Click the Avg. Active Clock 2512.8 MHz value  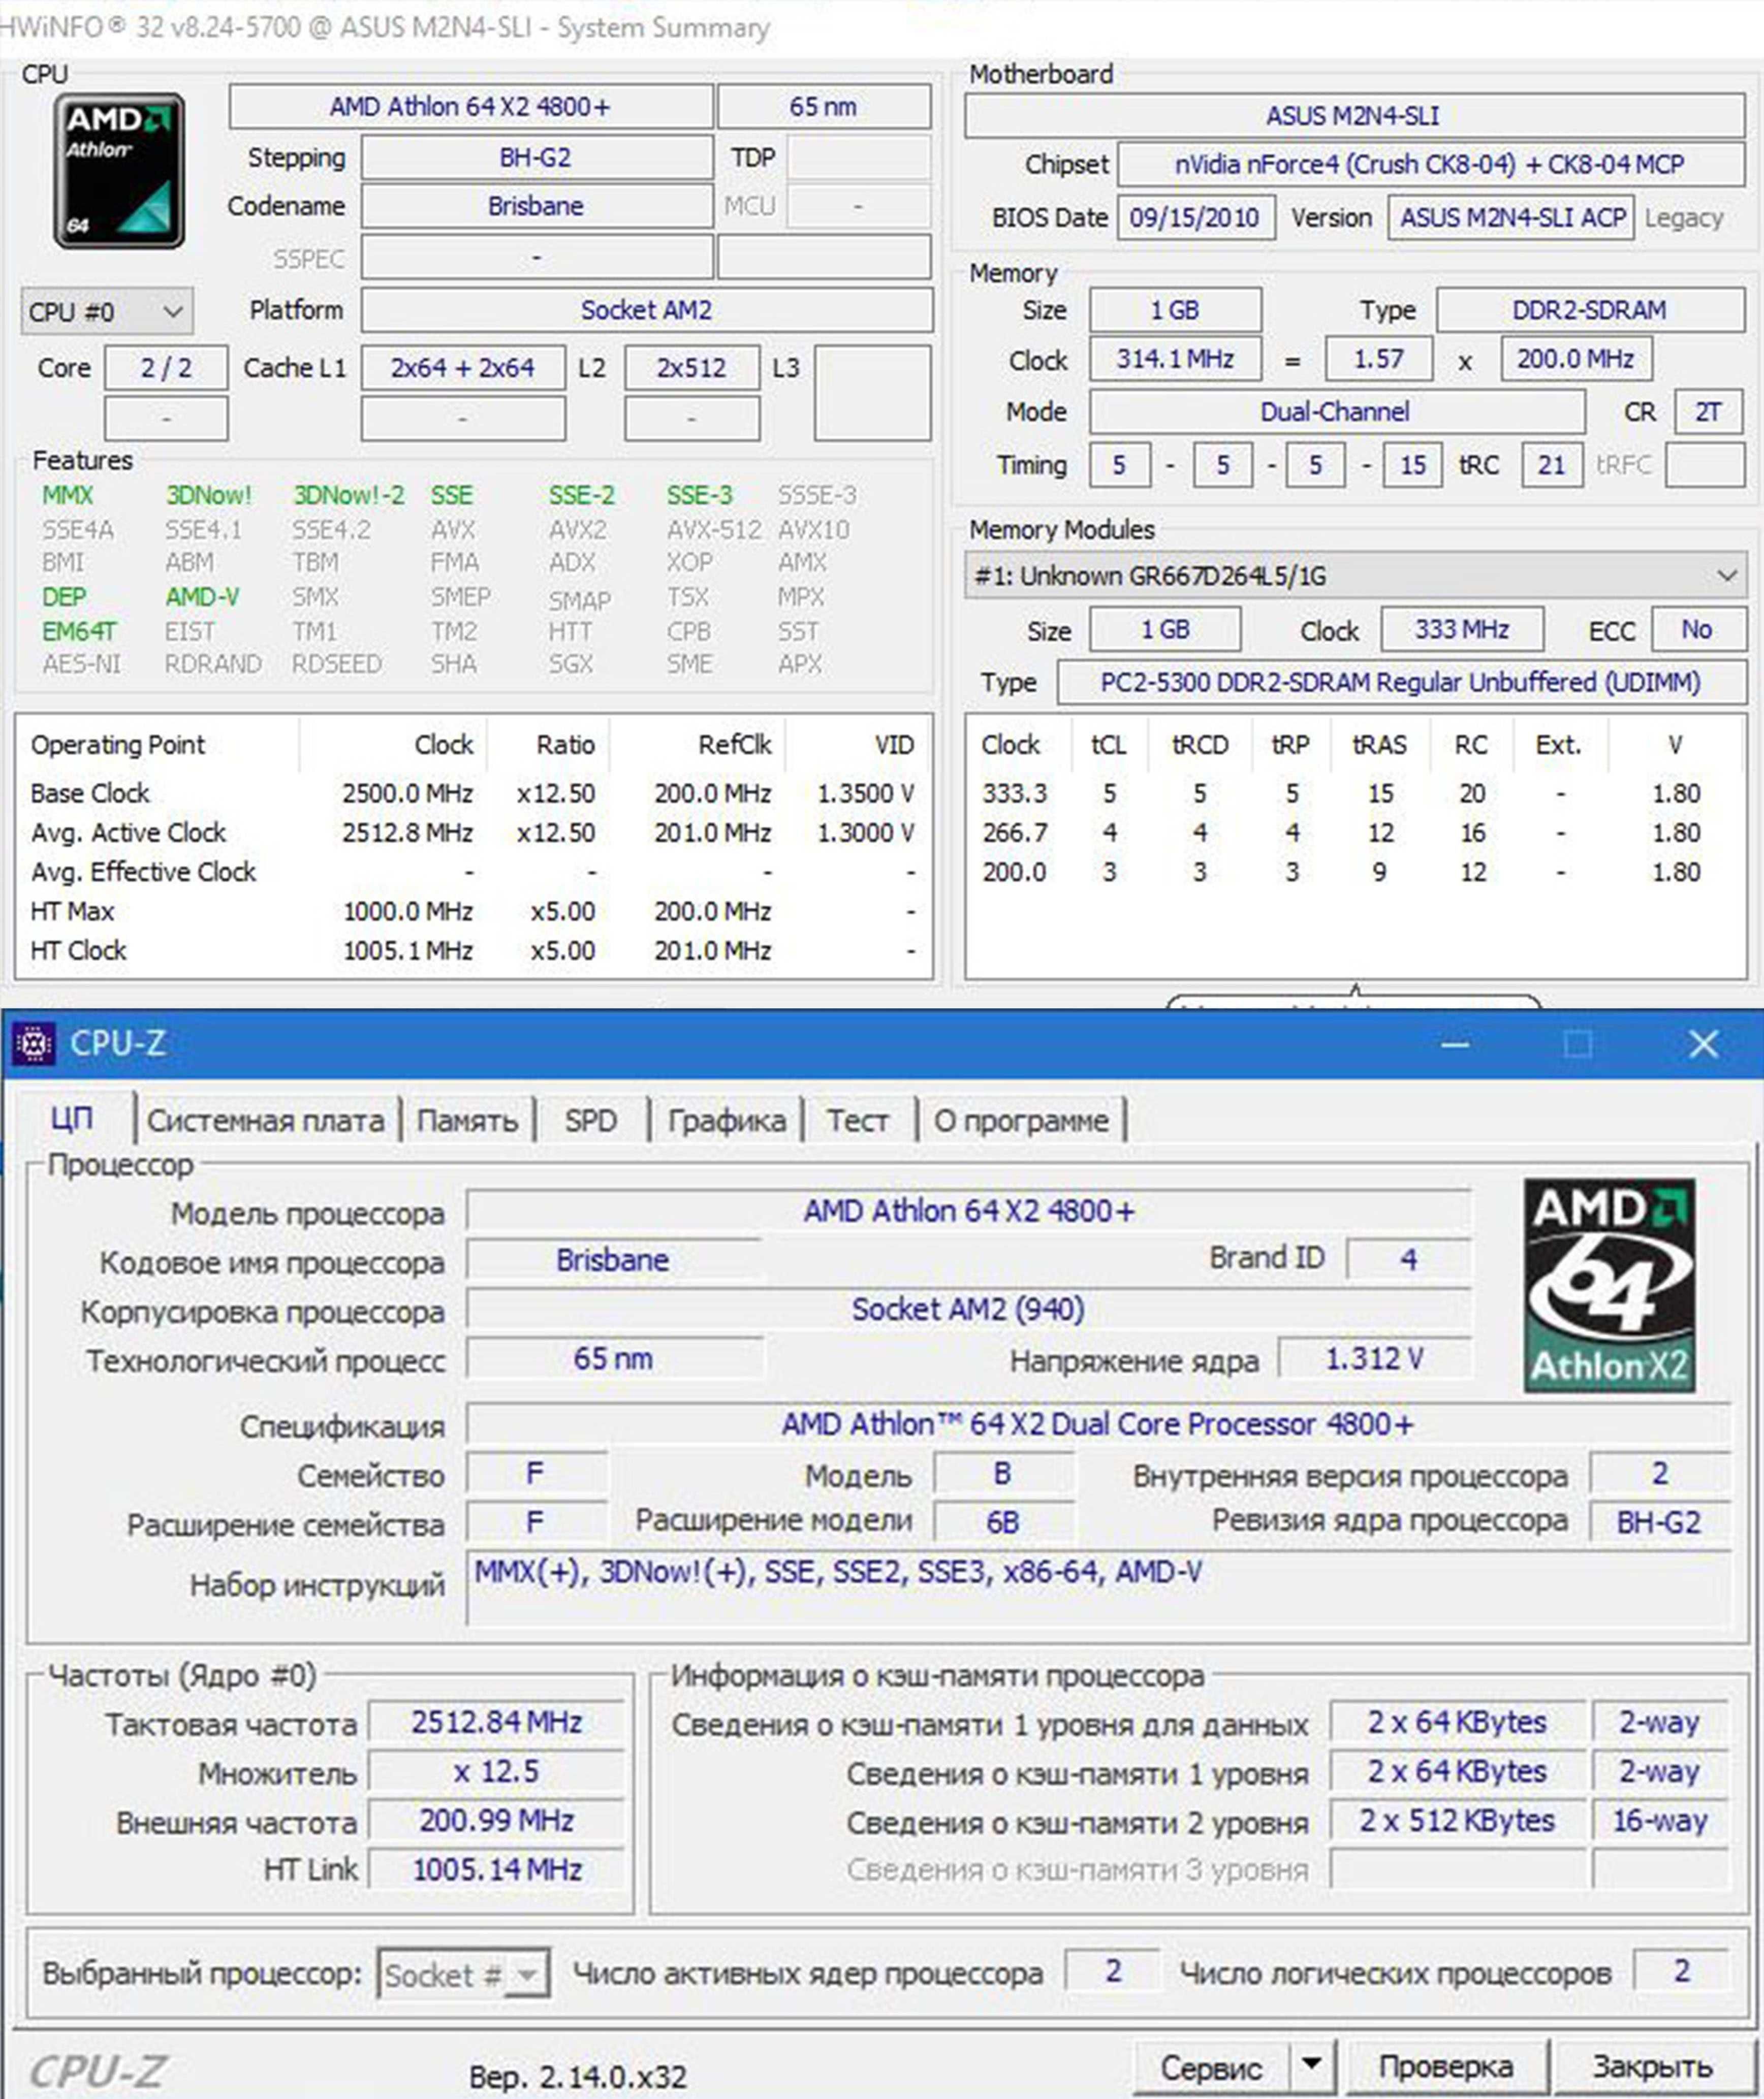click(407, 833)
